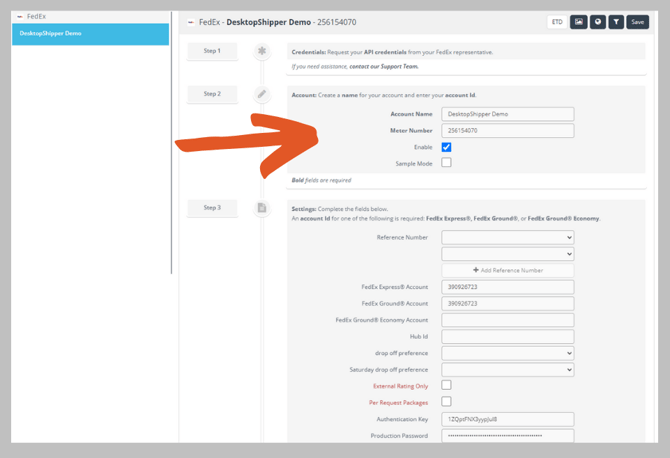
Task: Select the DesktopShipper Demo account in sidebar
Action: click(x=91, y=34)
